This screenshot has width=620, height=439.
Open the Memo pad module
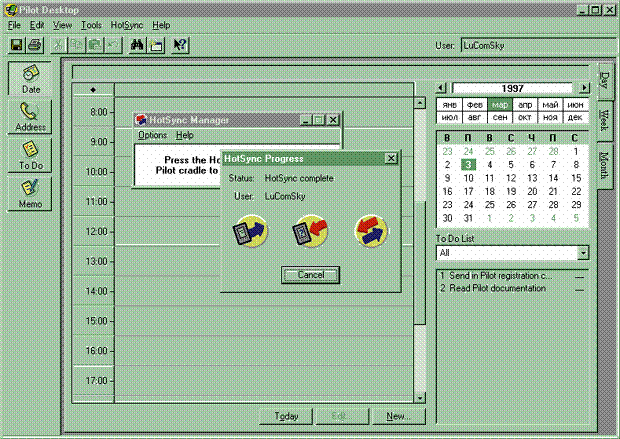pos(30,193)
